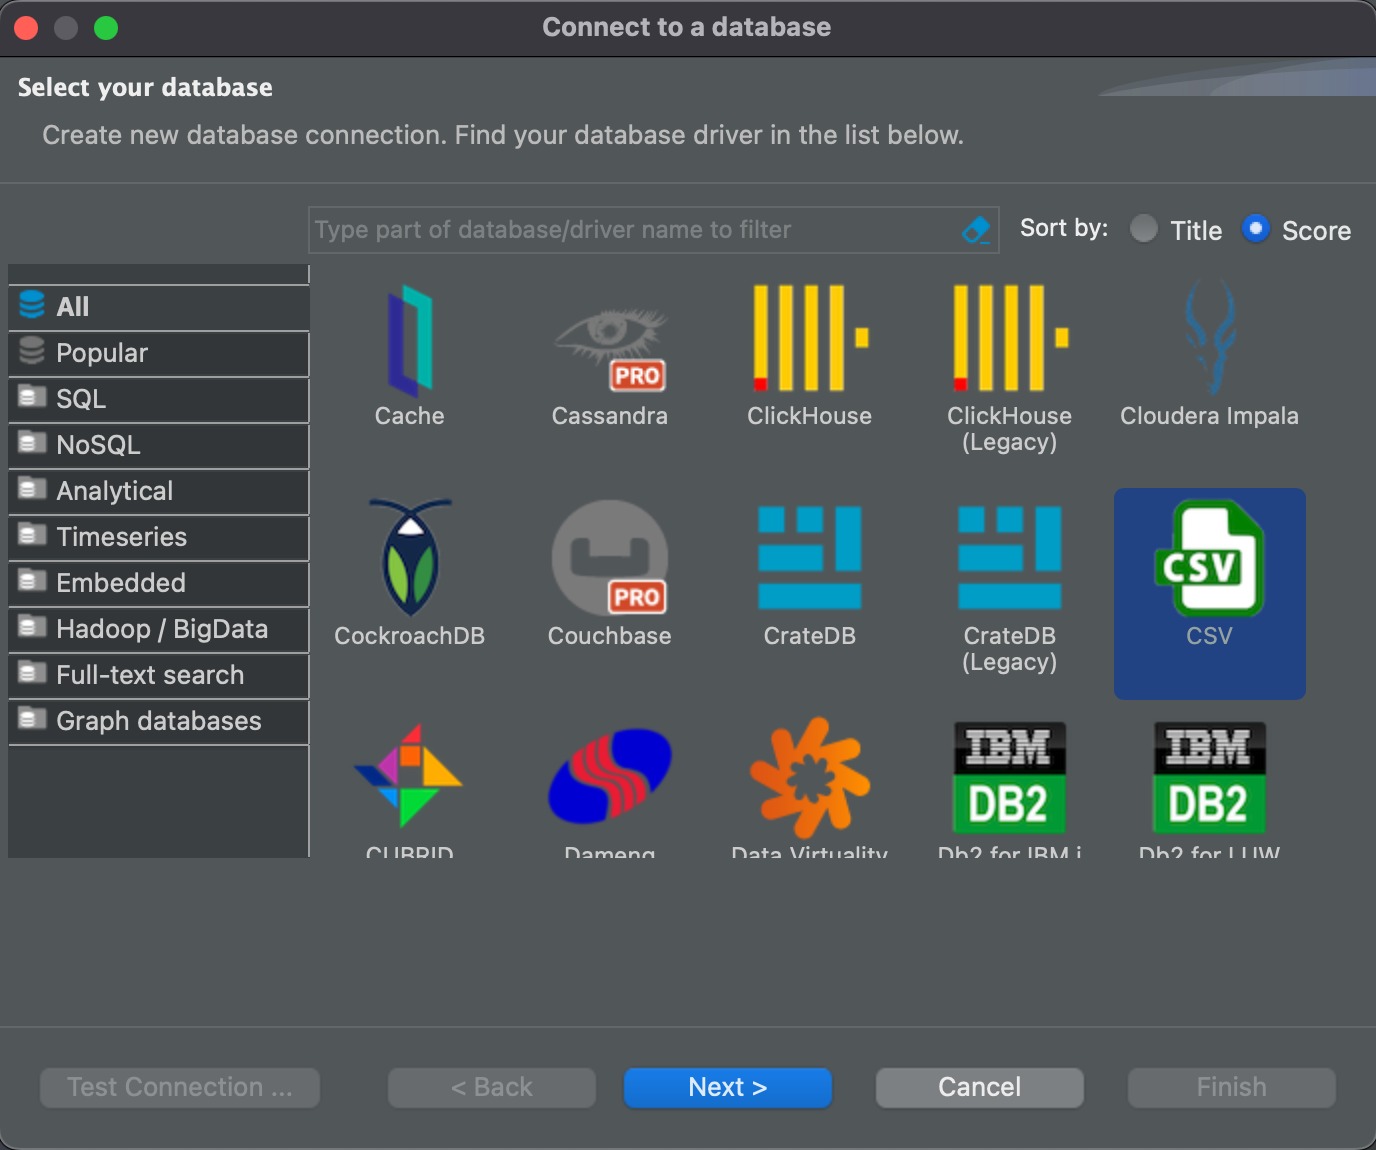This screenshot has height=1150, width=1376.
Task: Select the CSV driver icon
Action: (1210, 557)
